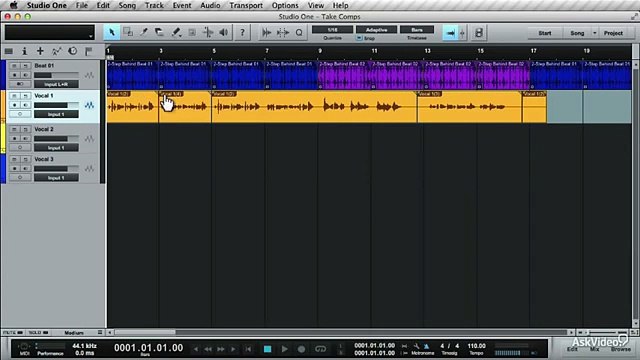Toggle the Snap checkbox
Viewport: 640px width, 360px height.
coord(359,38)
